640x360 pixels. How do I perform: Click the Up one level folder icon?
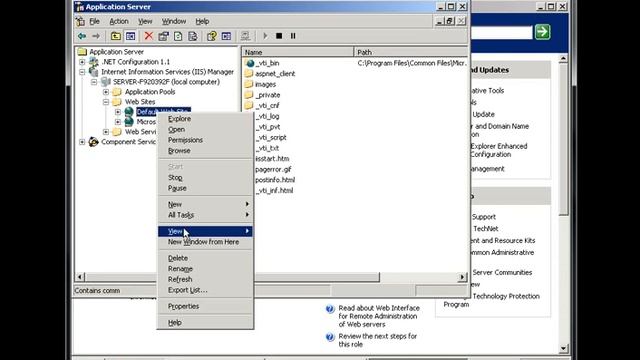[116, 36]
